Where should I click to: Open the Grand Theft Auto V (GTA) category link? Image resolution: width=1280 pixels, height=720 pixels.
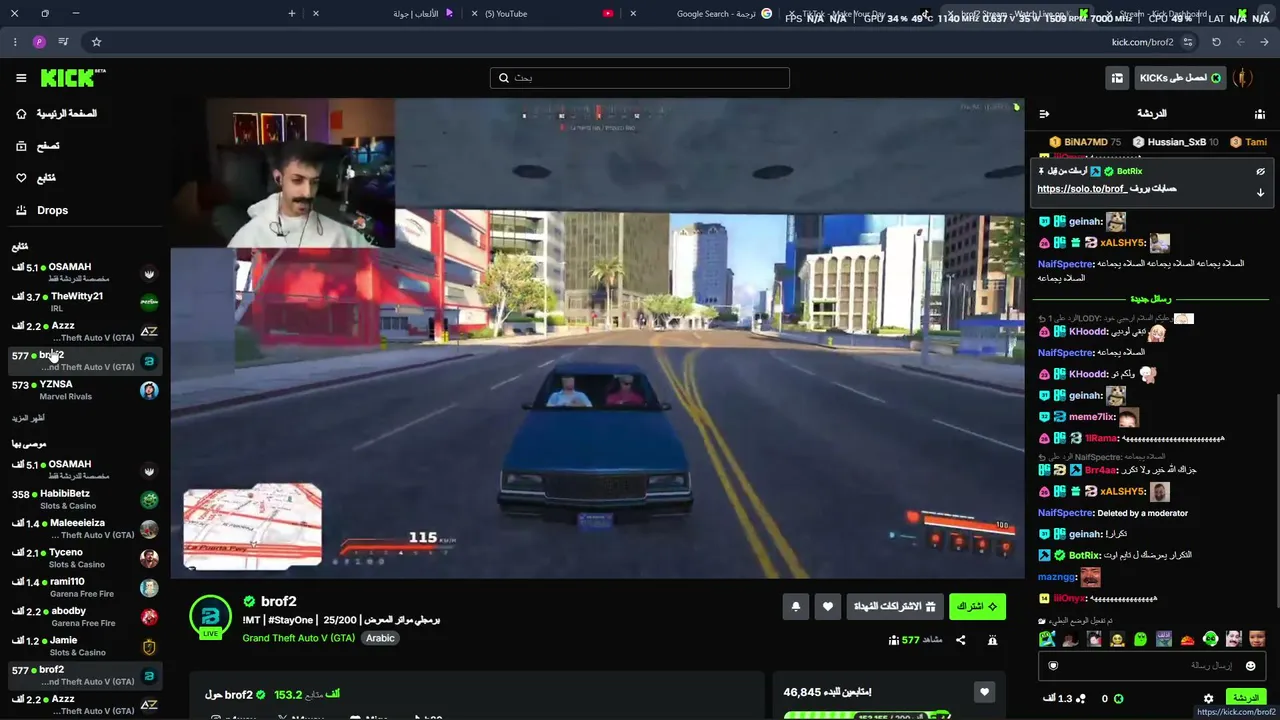[x=298, y=638]
